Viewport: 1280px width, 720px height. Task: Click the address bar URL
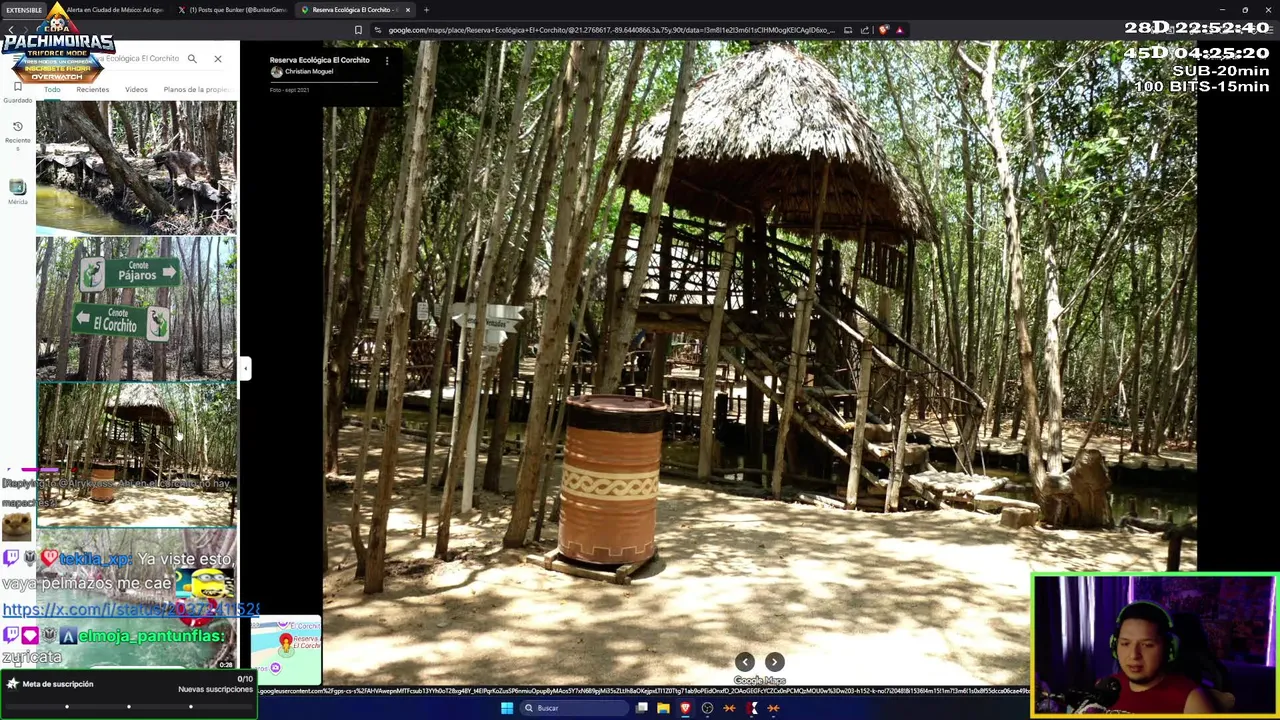pos(611,30)
